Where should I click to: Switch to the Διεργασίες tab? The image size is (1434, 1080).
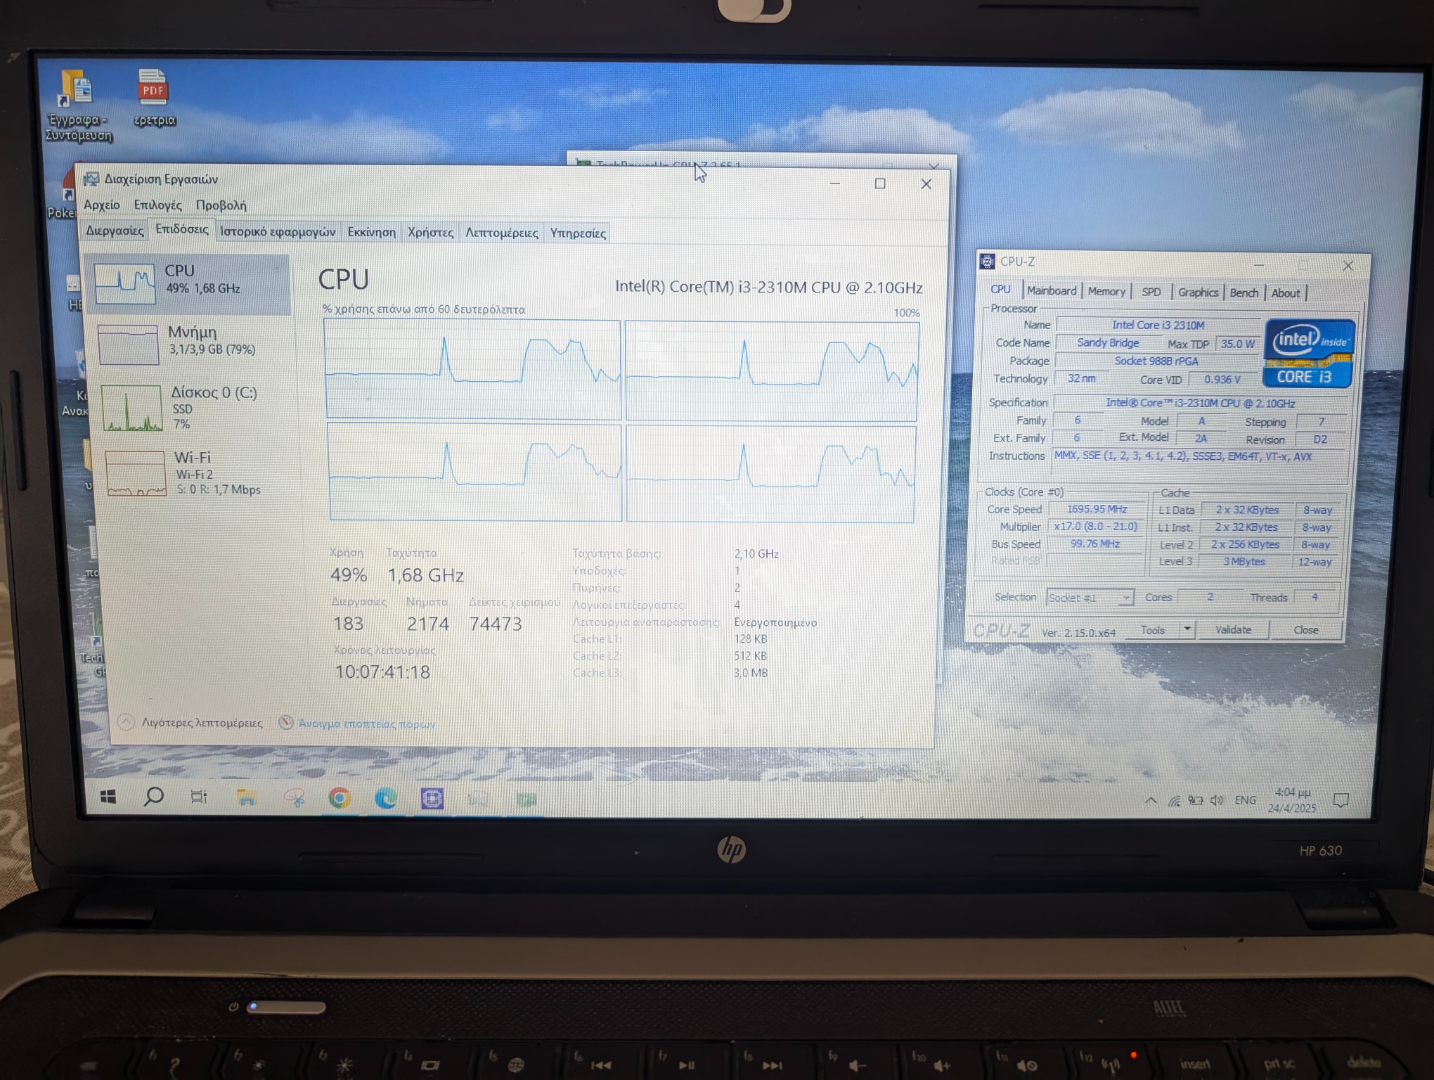pos(114,230)
